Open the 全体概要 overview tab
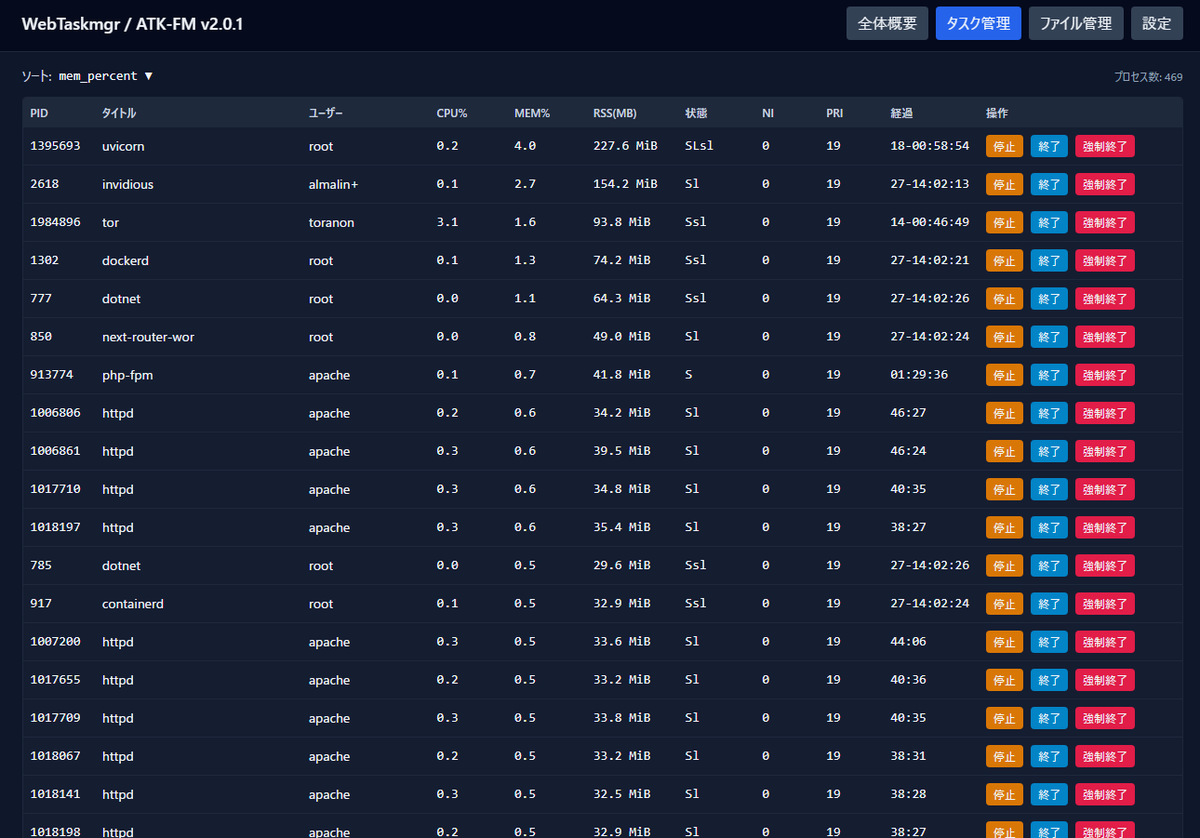Screen dimensions: 1200x838 pos(887,23)
